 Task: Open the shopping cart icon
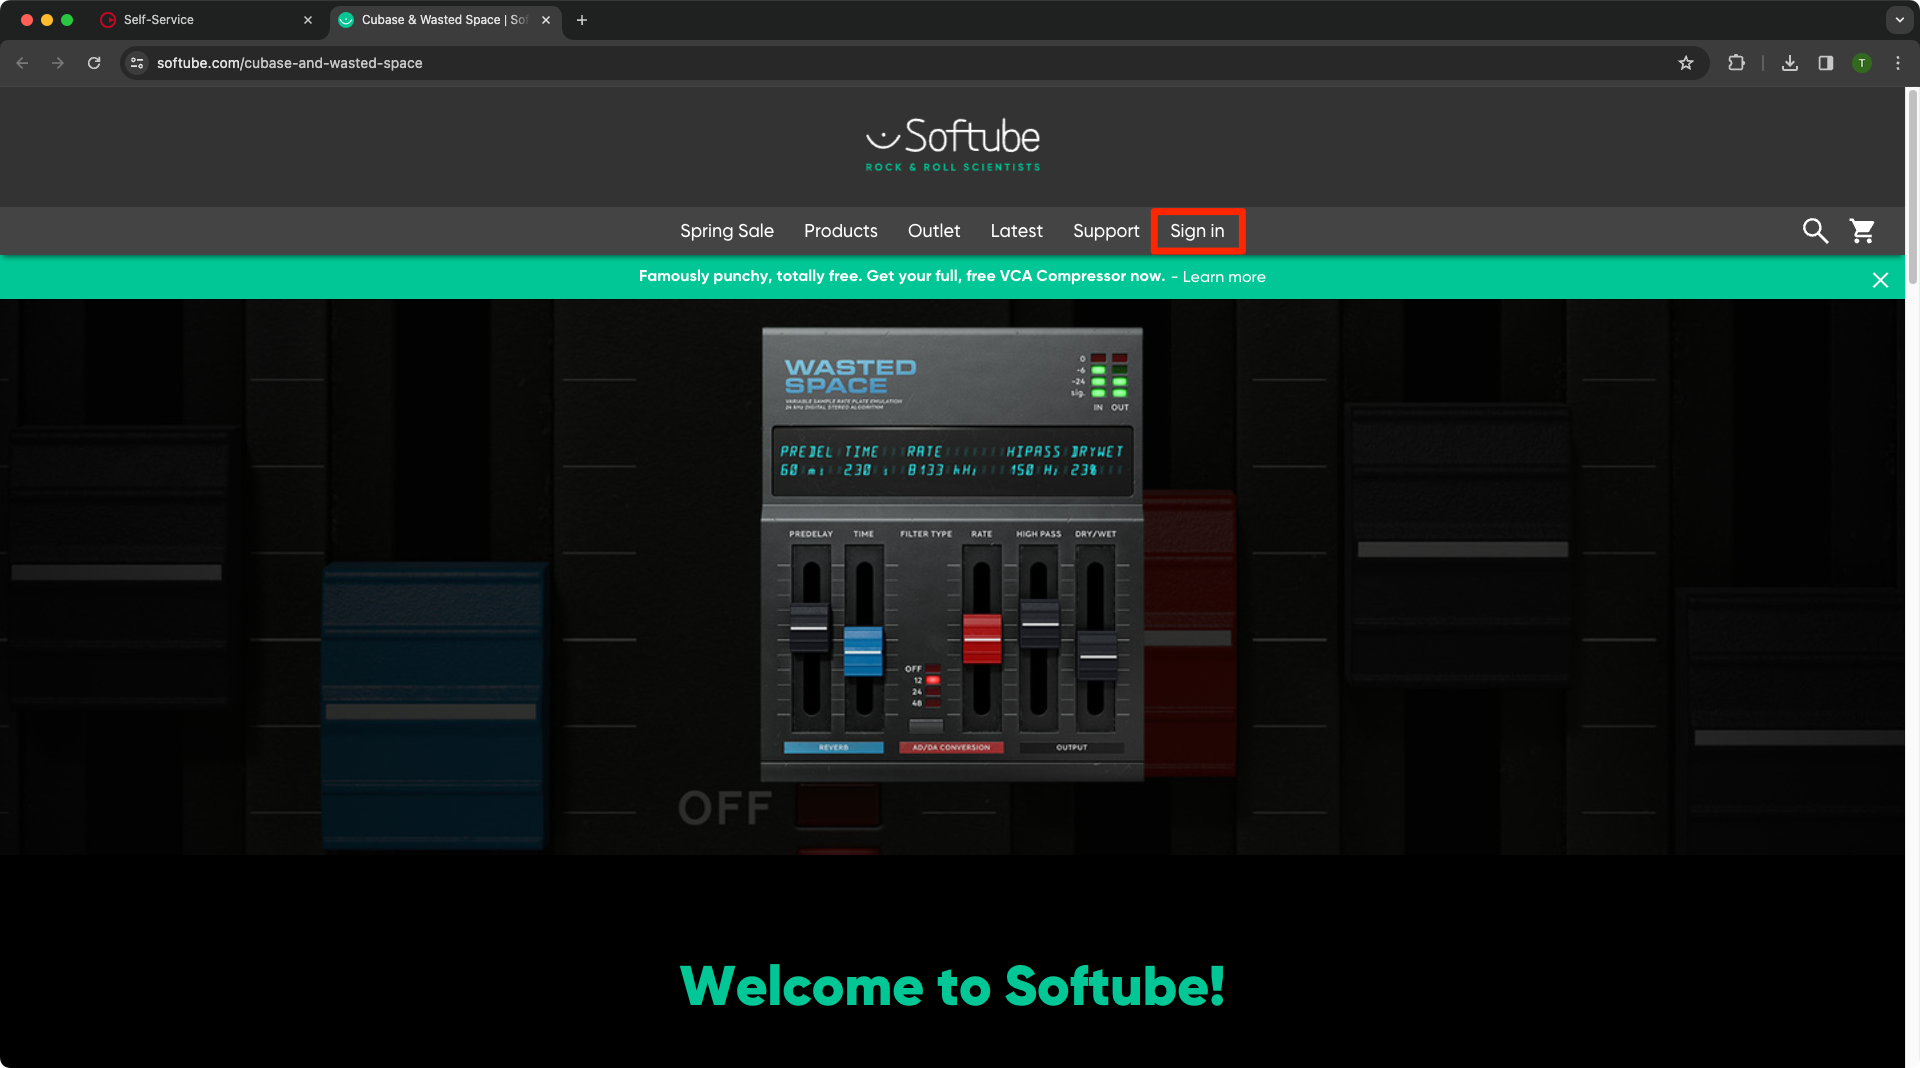1862,231
